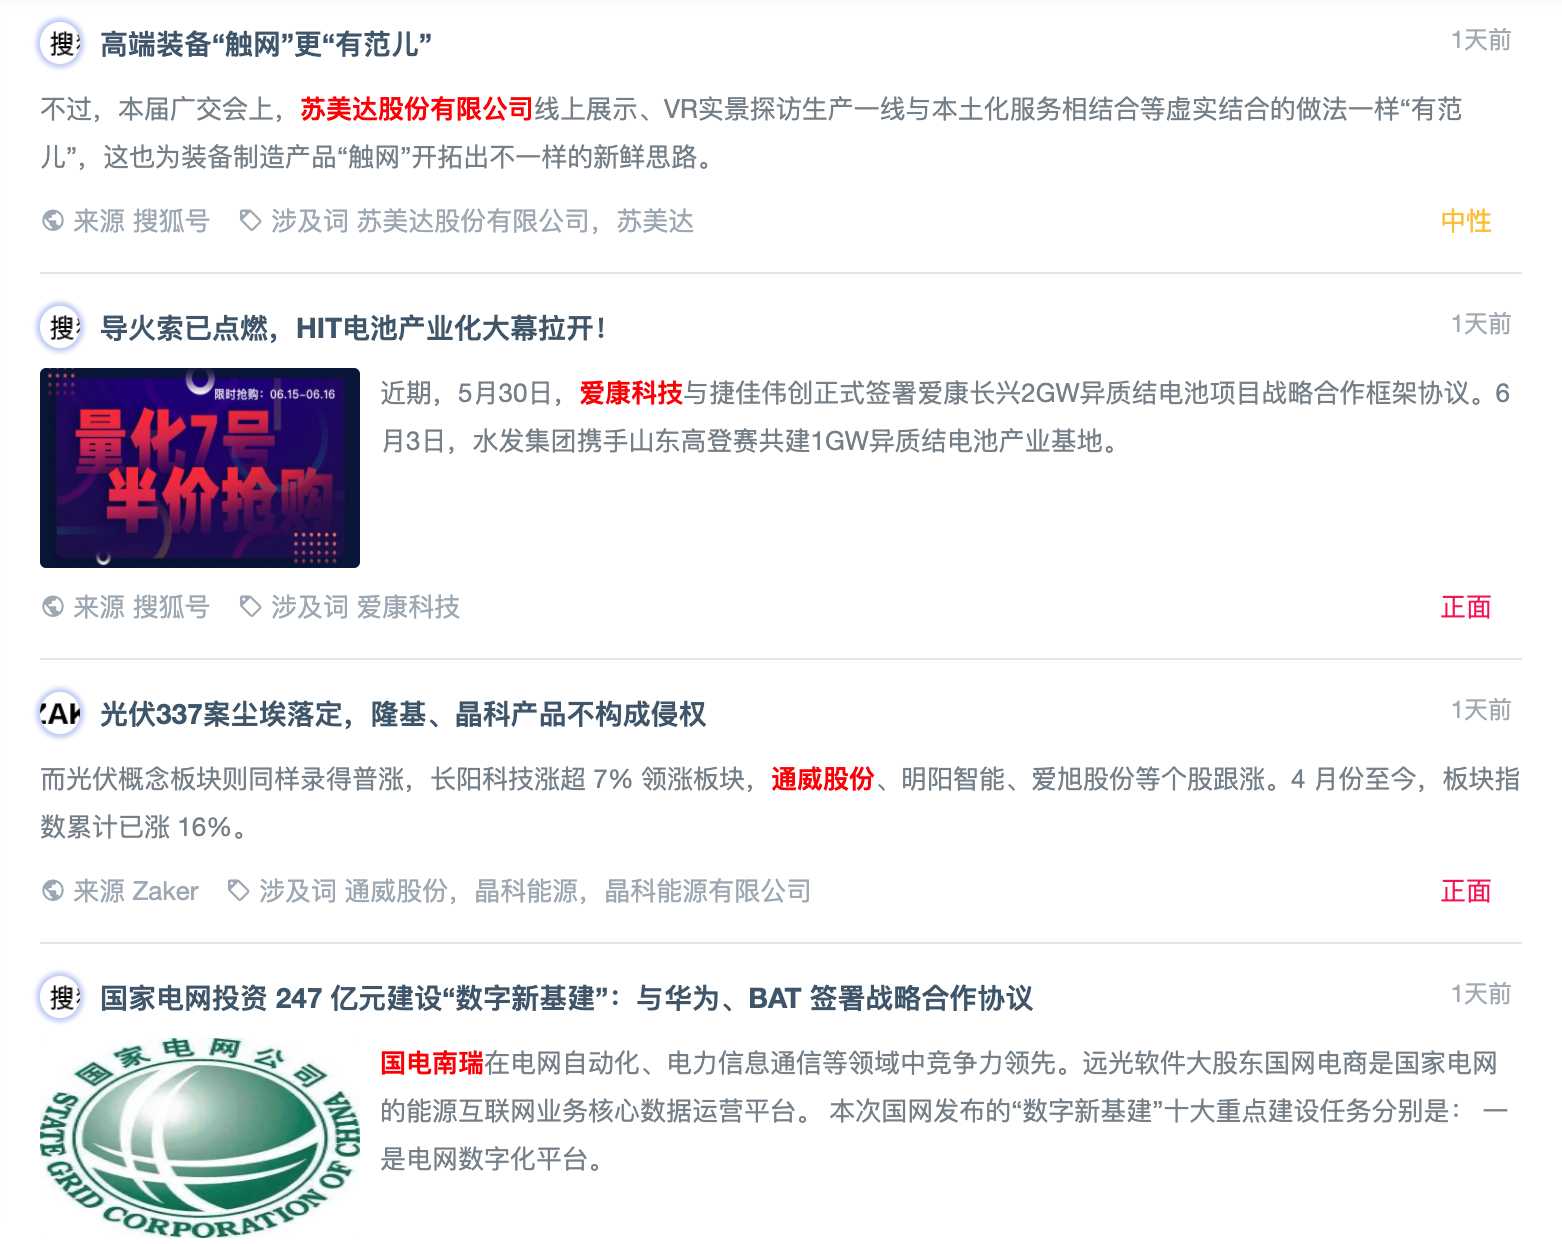Image resolution: width=1562 pixels, height=1244 pixels.
Task: Click the yellow 中性 sentiment label
Action: 1466,221
